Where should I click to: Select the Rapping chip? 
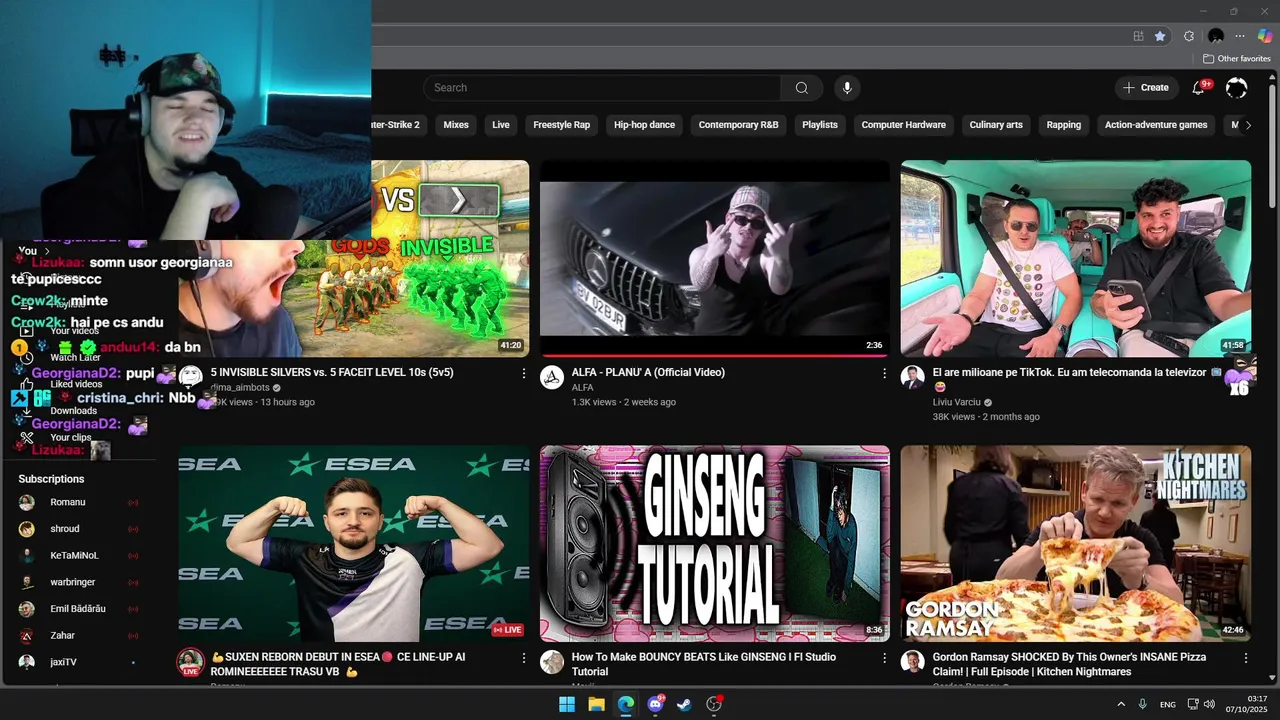[1064, 125]
